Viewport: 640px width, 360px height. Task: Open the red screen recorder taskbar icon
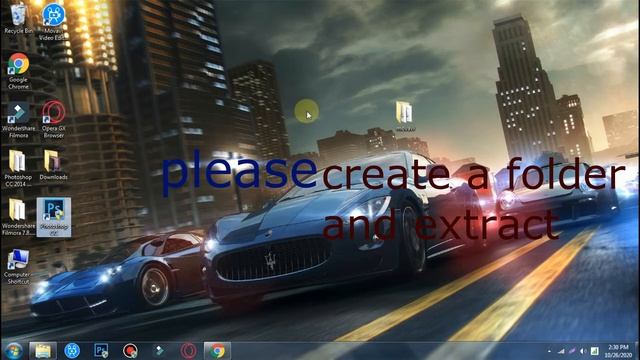click(x=130, y=351)
